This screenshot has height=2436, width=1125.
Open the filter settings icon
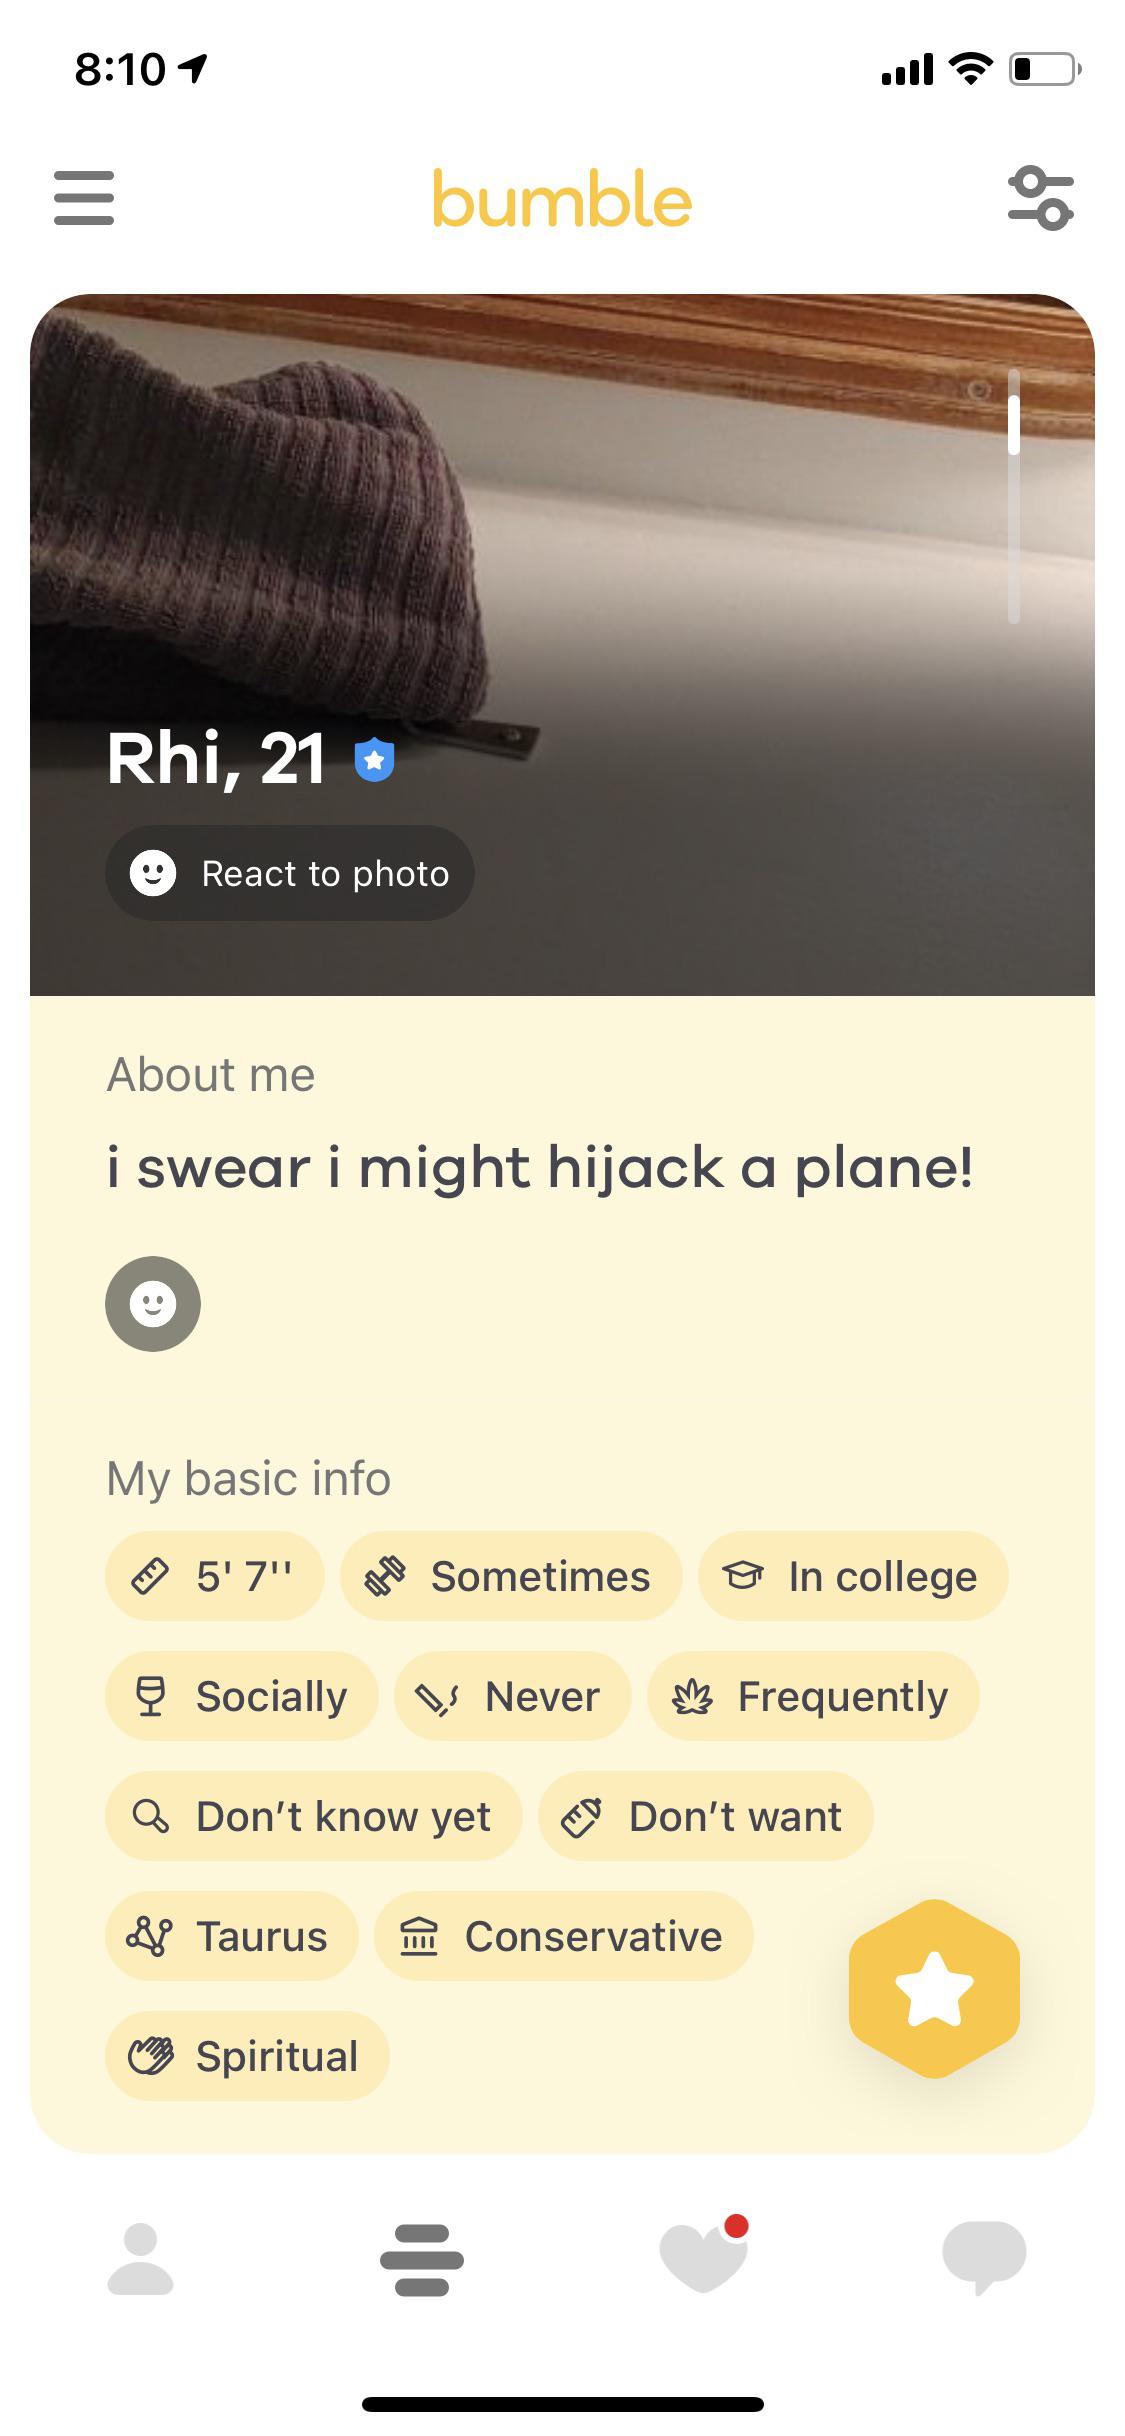click(1040, 199)
